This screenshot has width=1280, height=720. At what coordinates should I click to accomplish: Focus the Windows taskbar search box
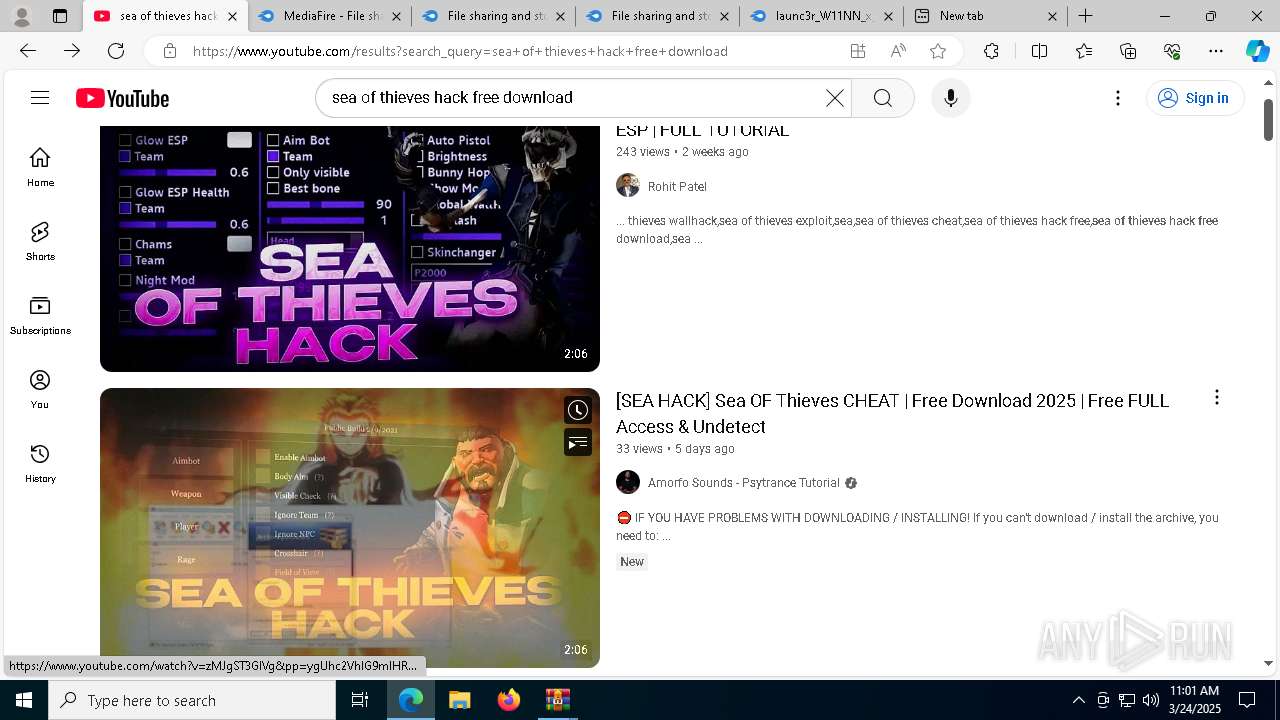(x=192, y=700)
